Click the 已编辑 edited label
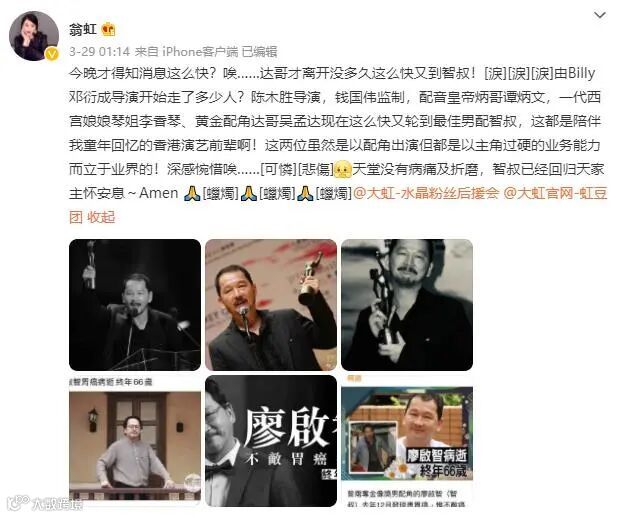 pos(259,51)
